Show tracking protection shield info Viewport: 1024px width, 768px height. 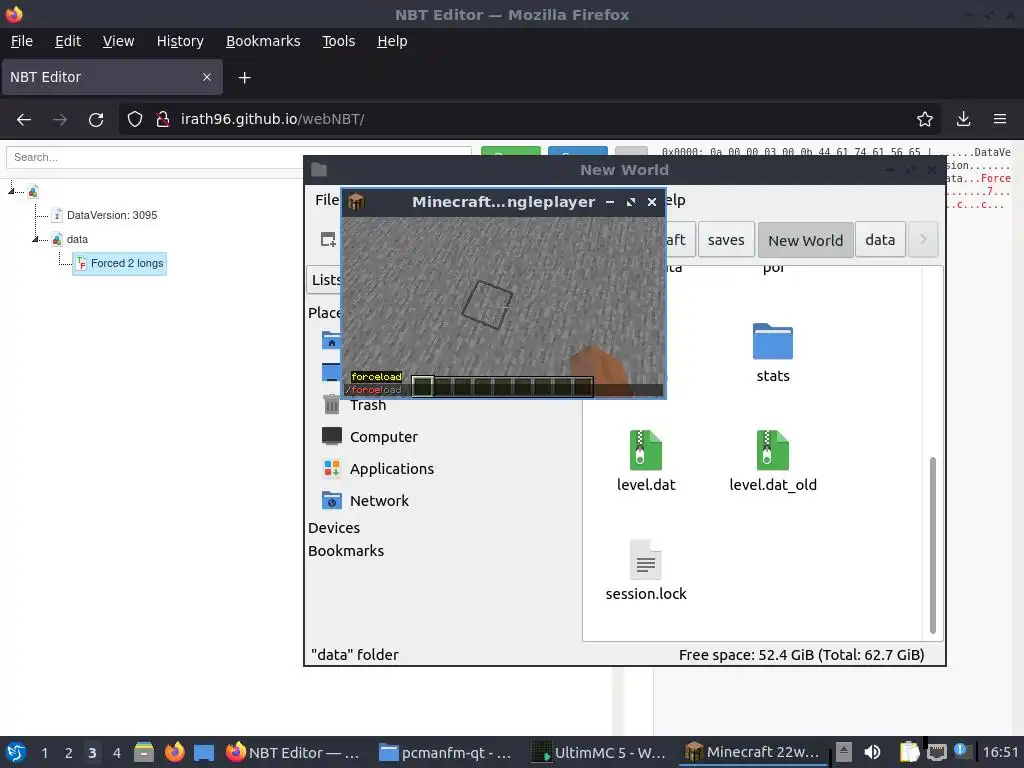point(135,120)
